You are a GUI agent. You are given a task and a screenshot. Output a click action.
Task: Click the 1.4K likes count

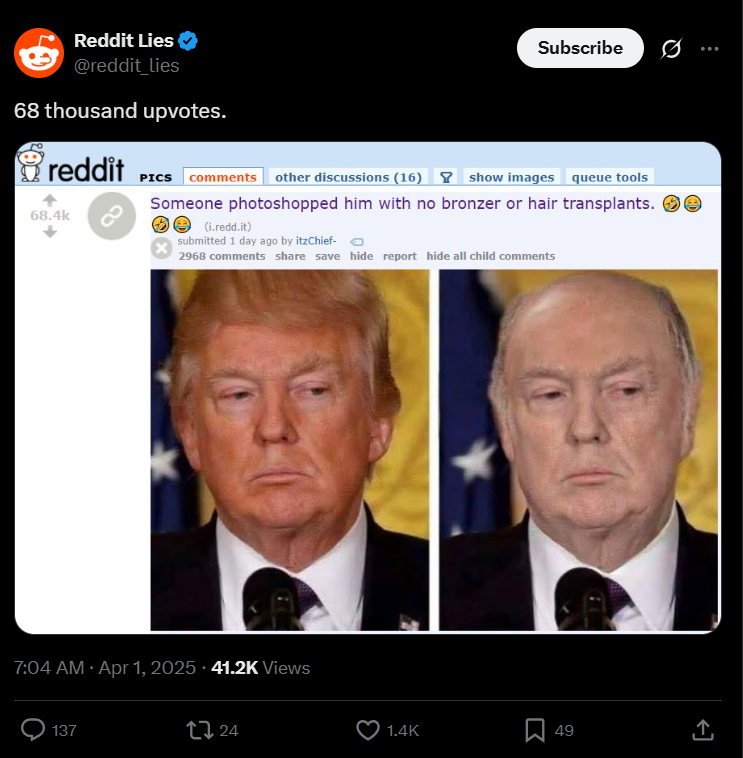click(x=403, y=730)
